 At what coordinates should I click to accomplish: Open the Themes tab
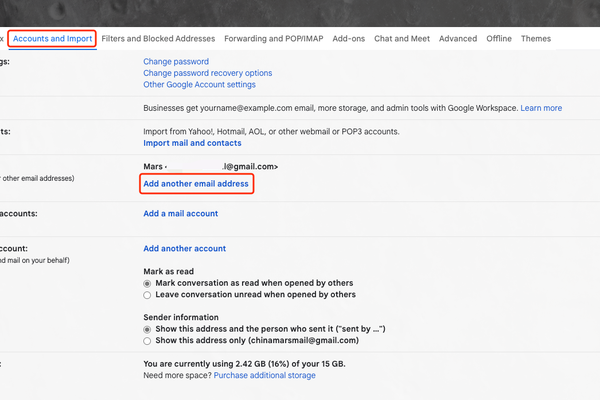tap(536, 39)
